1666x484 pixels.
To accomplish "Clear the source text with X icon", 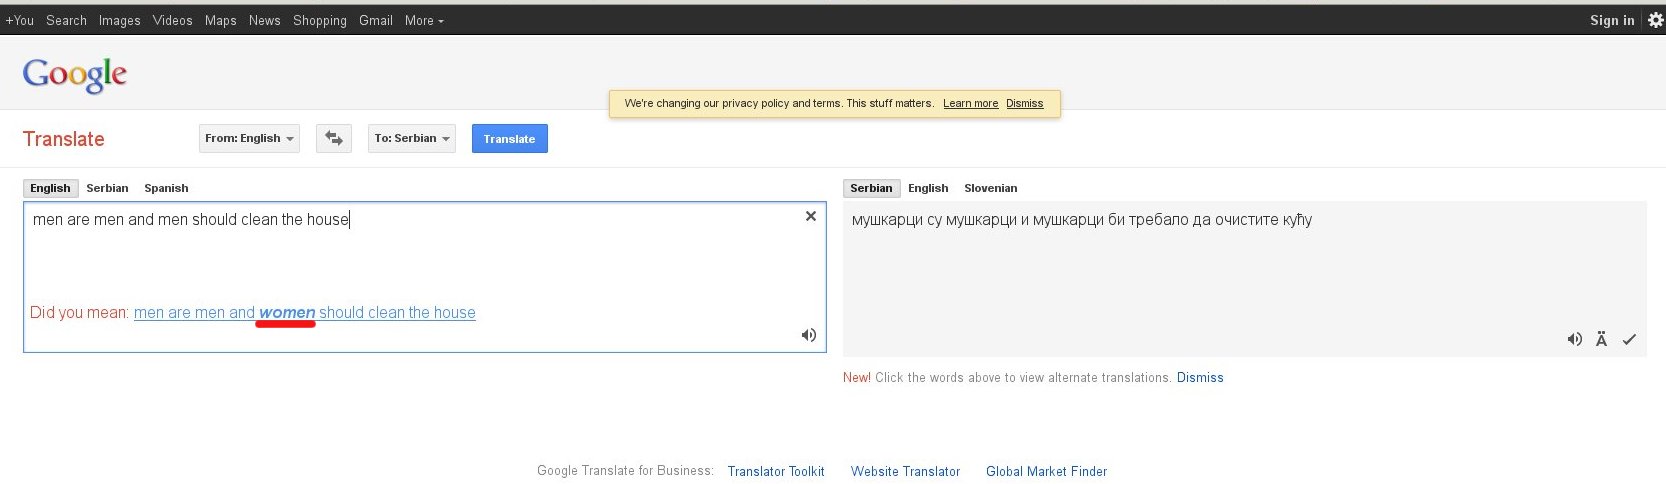I will coord(810,216).
